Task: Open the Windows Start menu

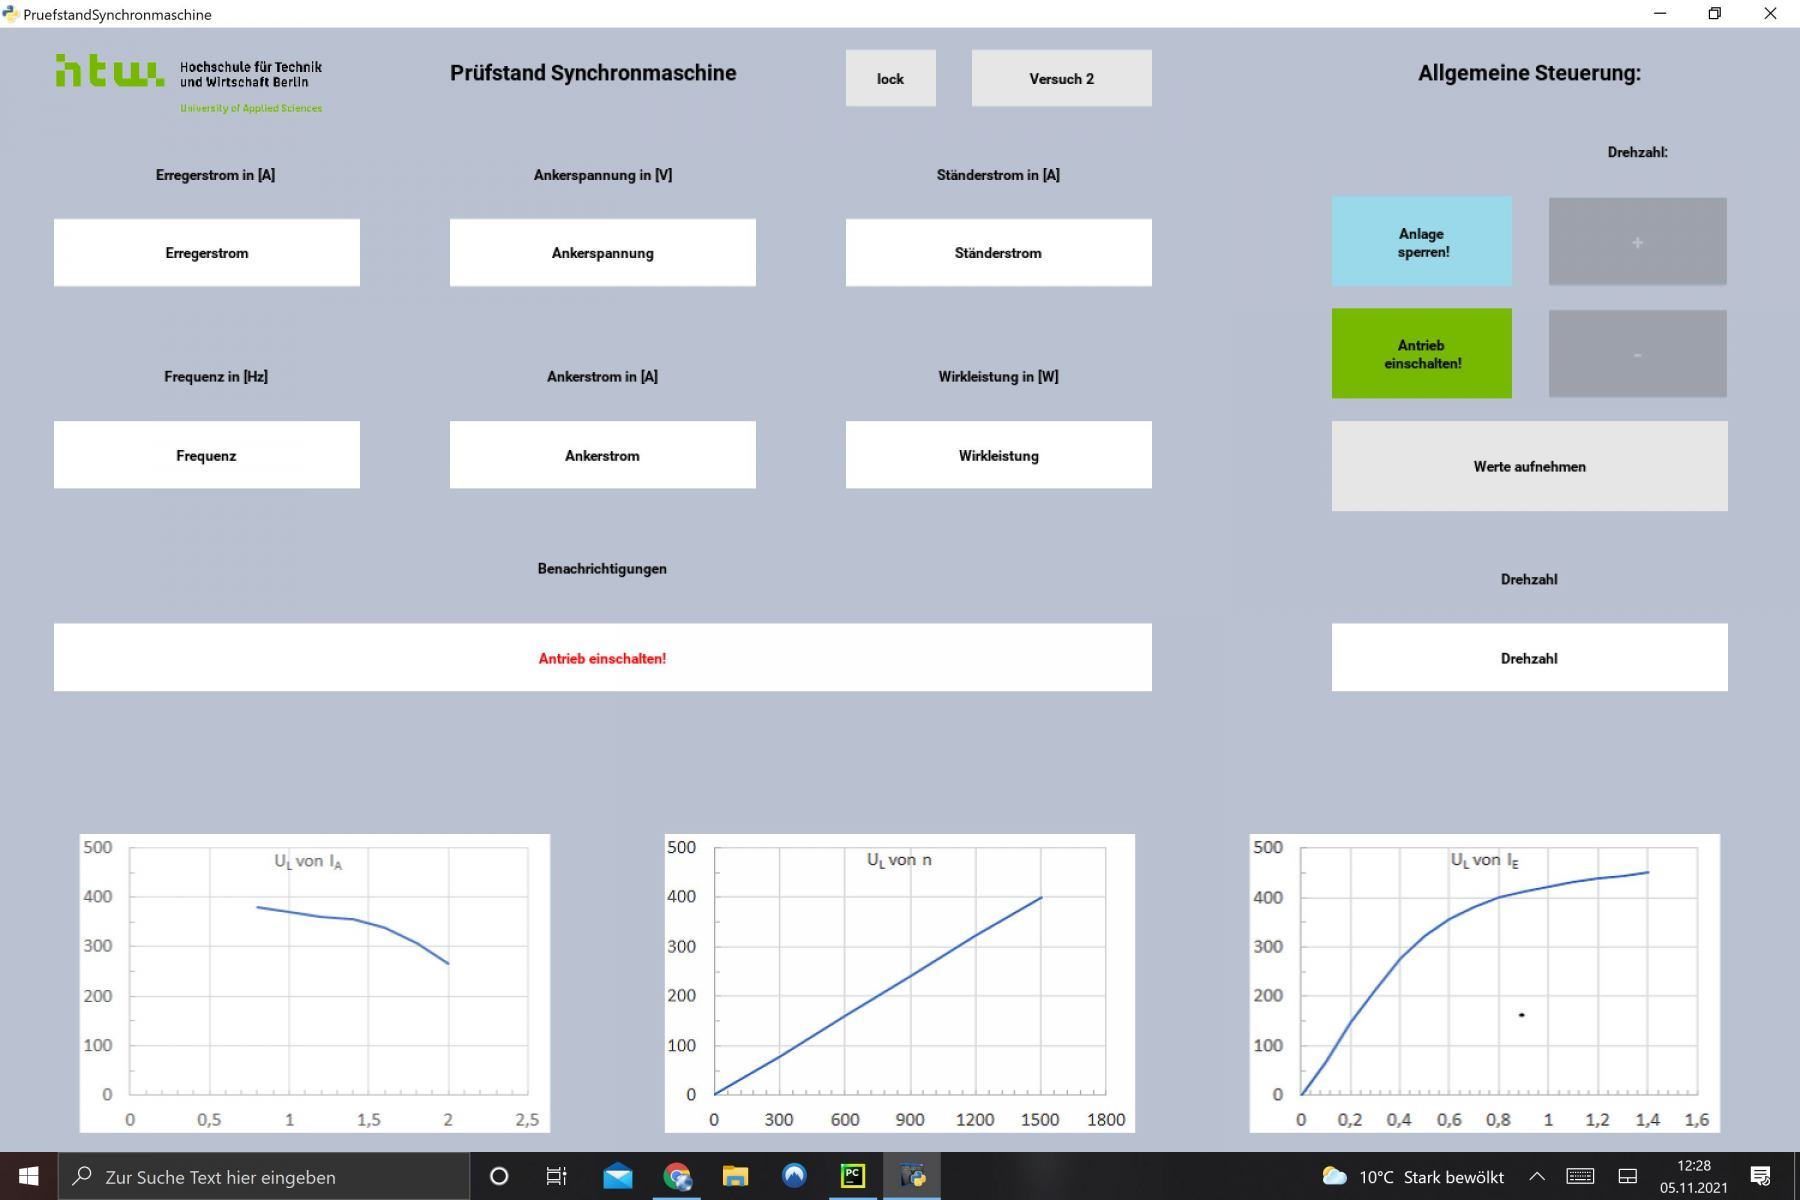Action: coord(28,1176)
